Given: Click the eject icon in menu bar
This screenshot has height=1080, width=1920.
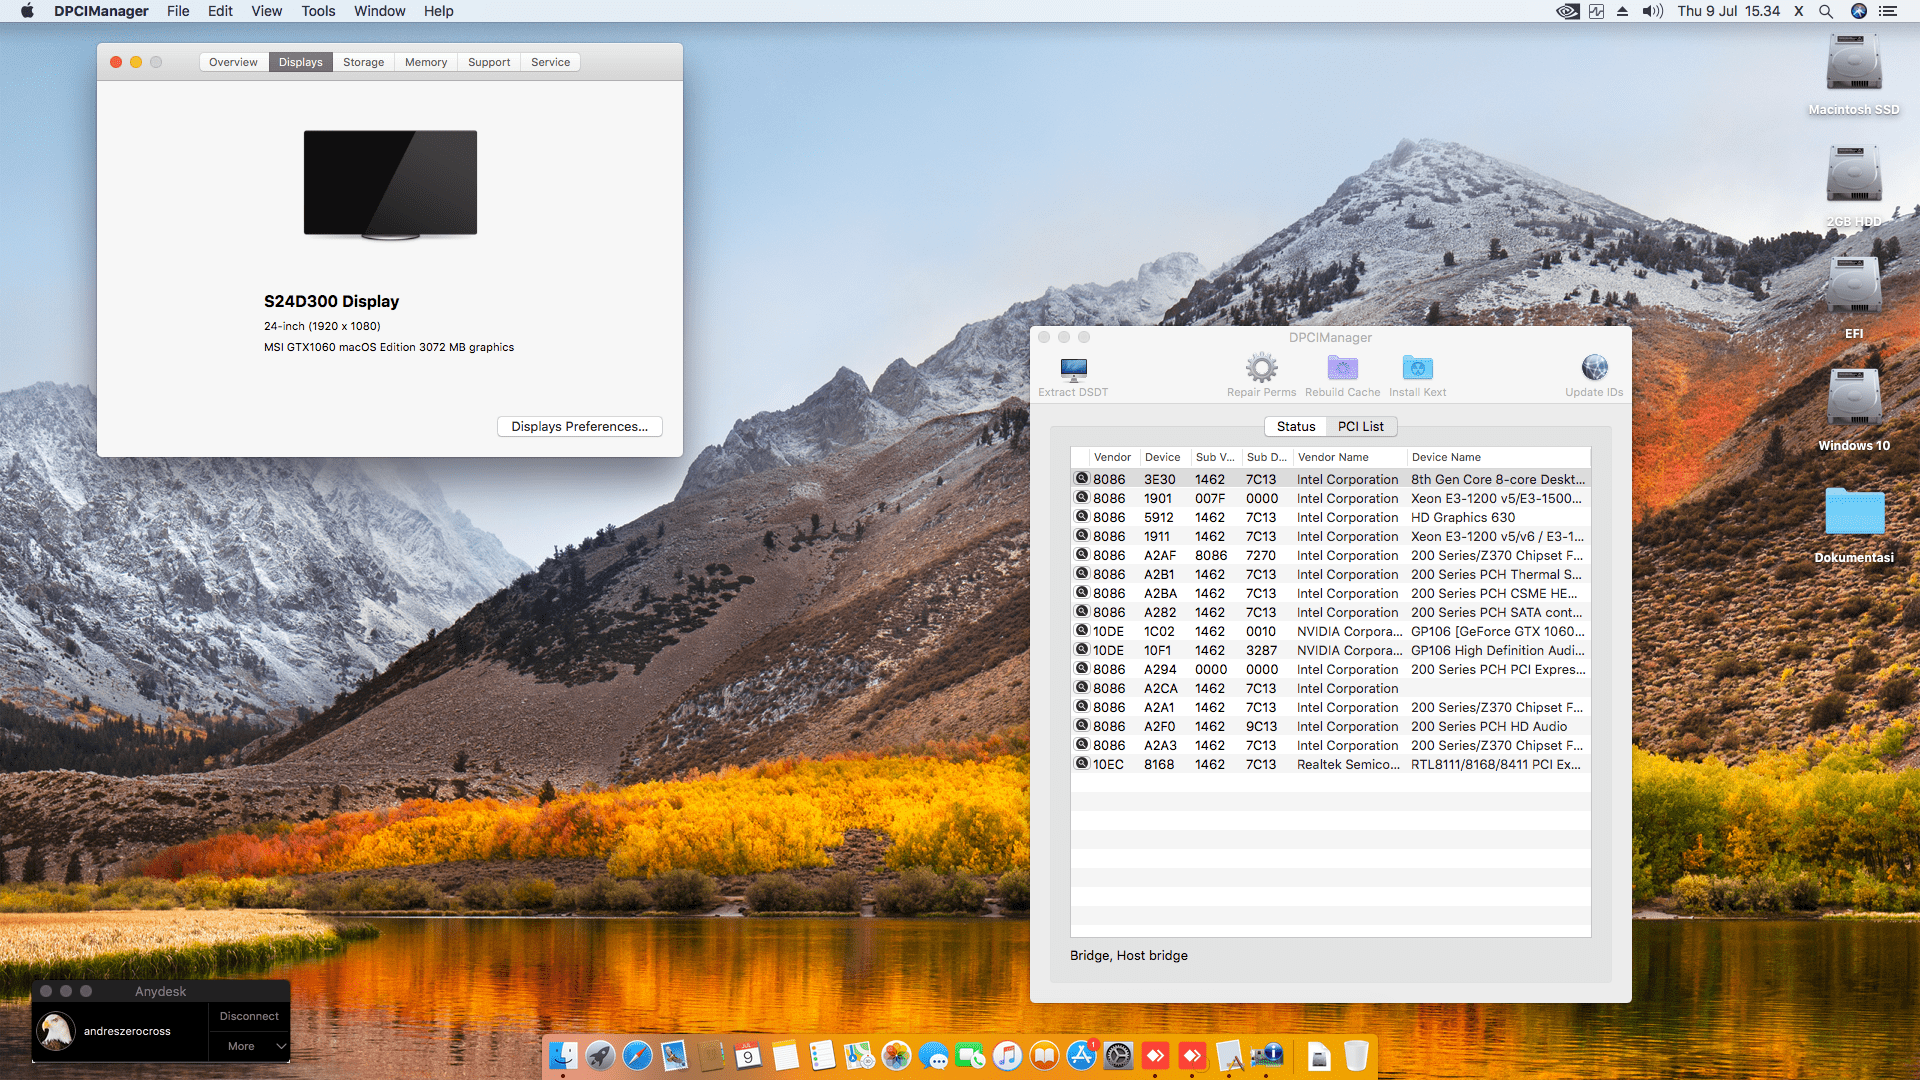Looking at the screenshot, I should 1622,11.
